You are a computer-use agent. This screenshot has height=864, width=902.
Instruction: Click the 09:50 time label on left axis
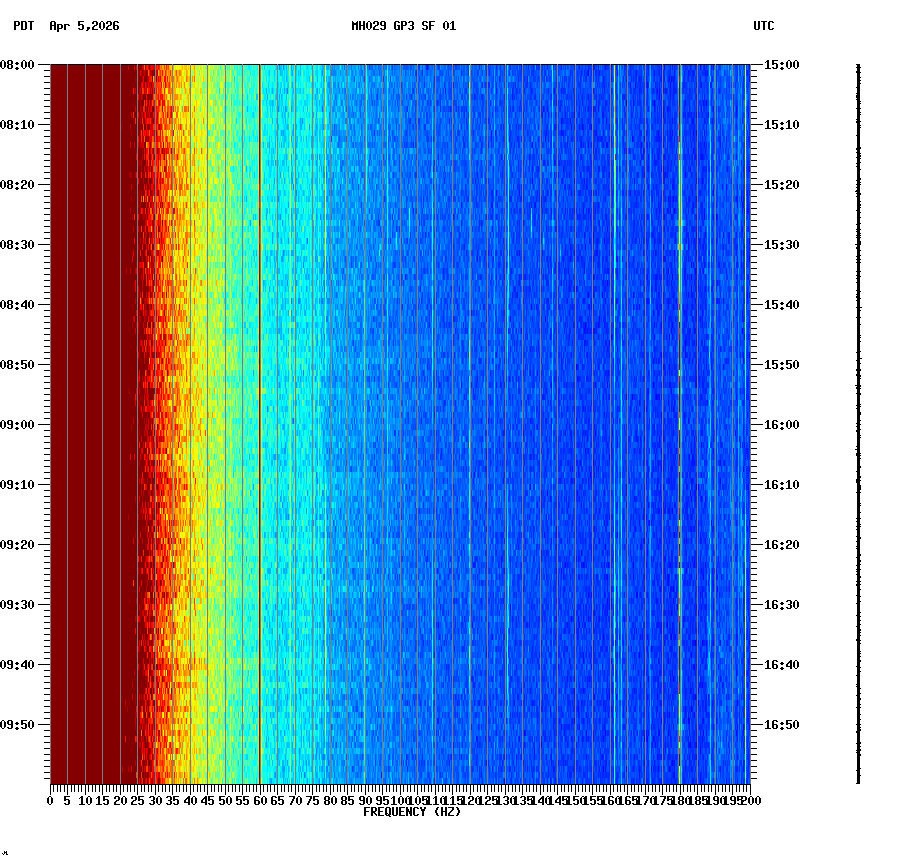coord(20,723)
